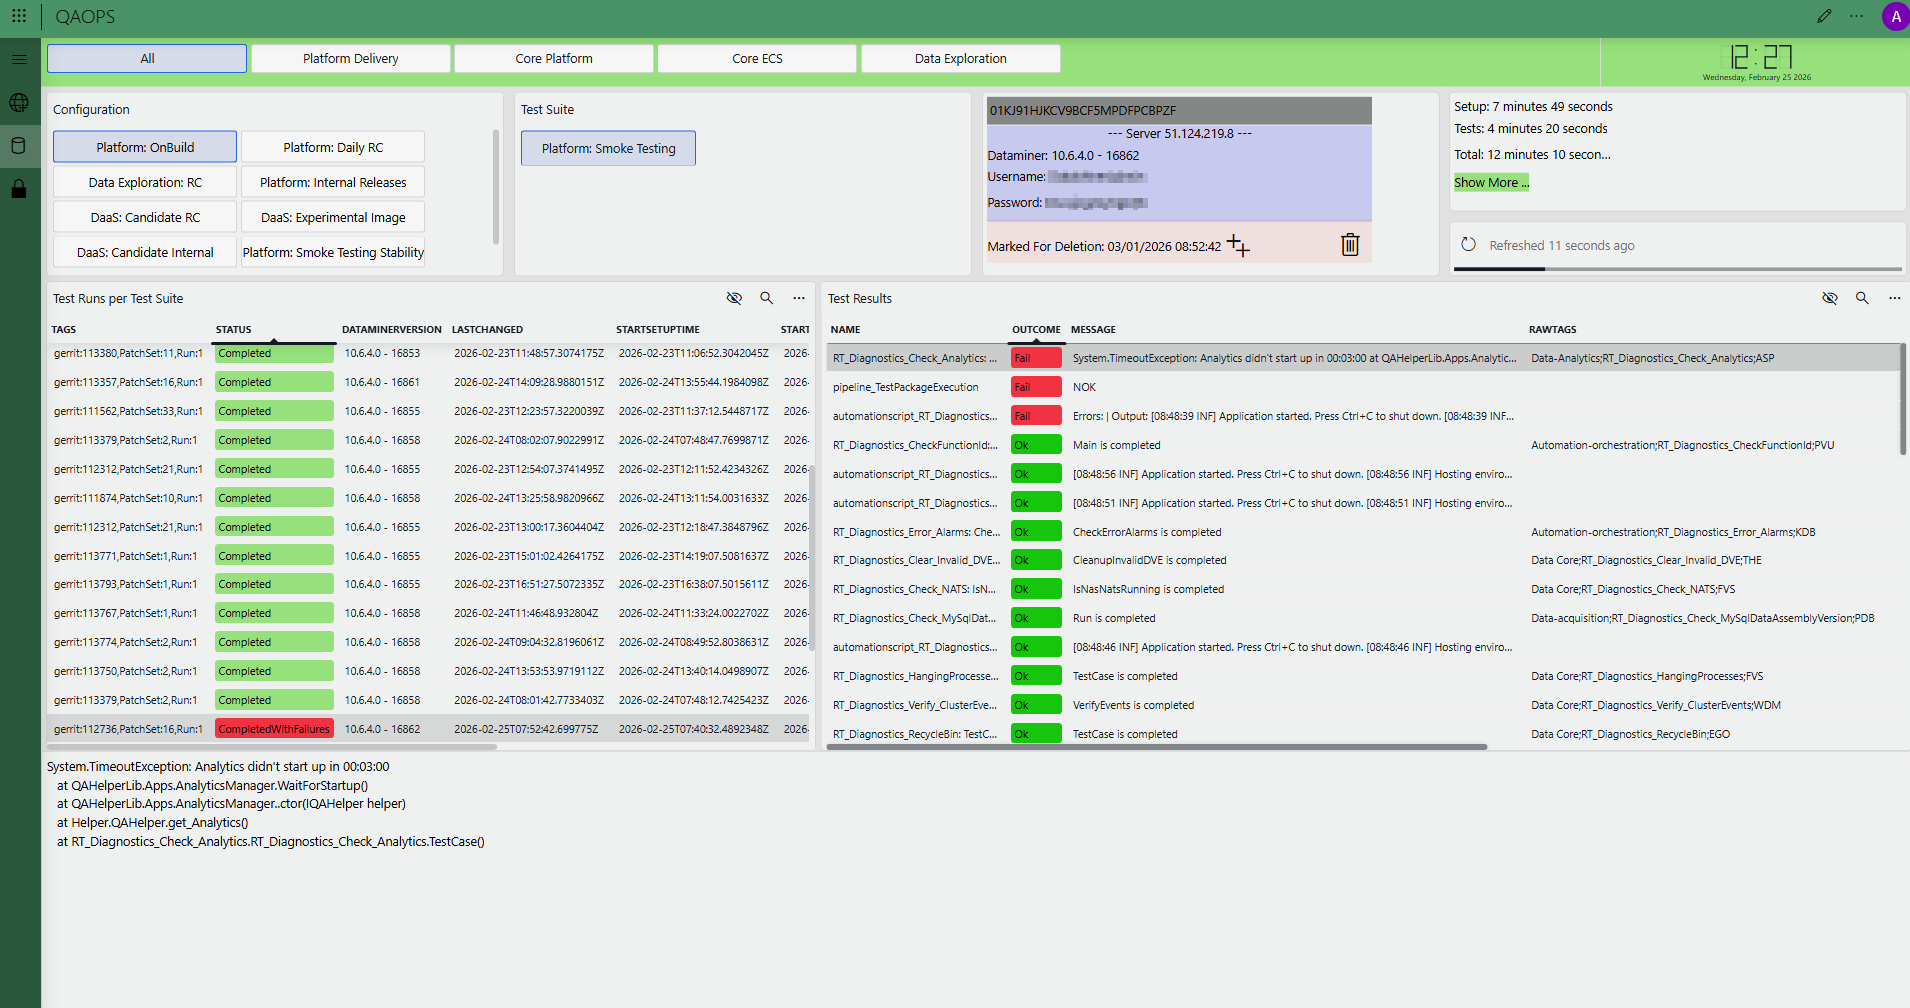Click the Show More link in the summary panel
1910x1008 pixels.
pyautogui.click(x=1490, y=181)
